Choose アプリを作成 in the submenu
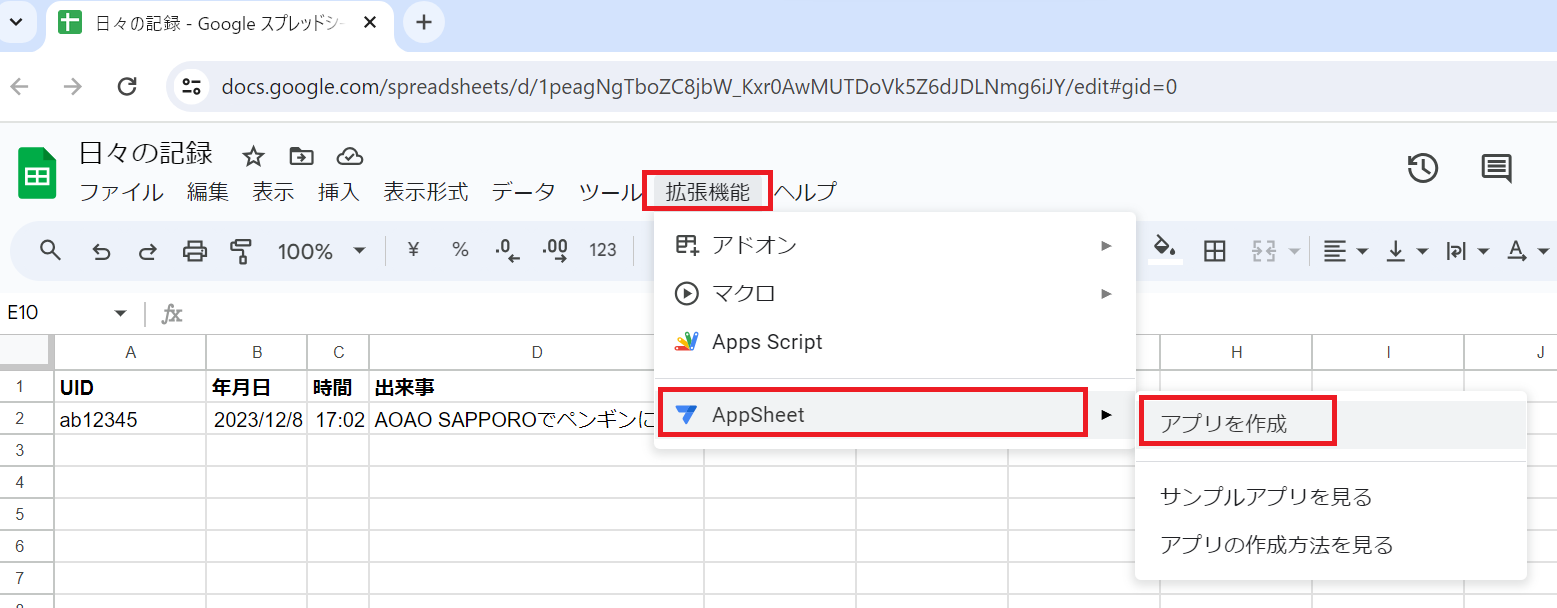 [x=1331, y=424]
